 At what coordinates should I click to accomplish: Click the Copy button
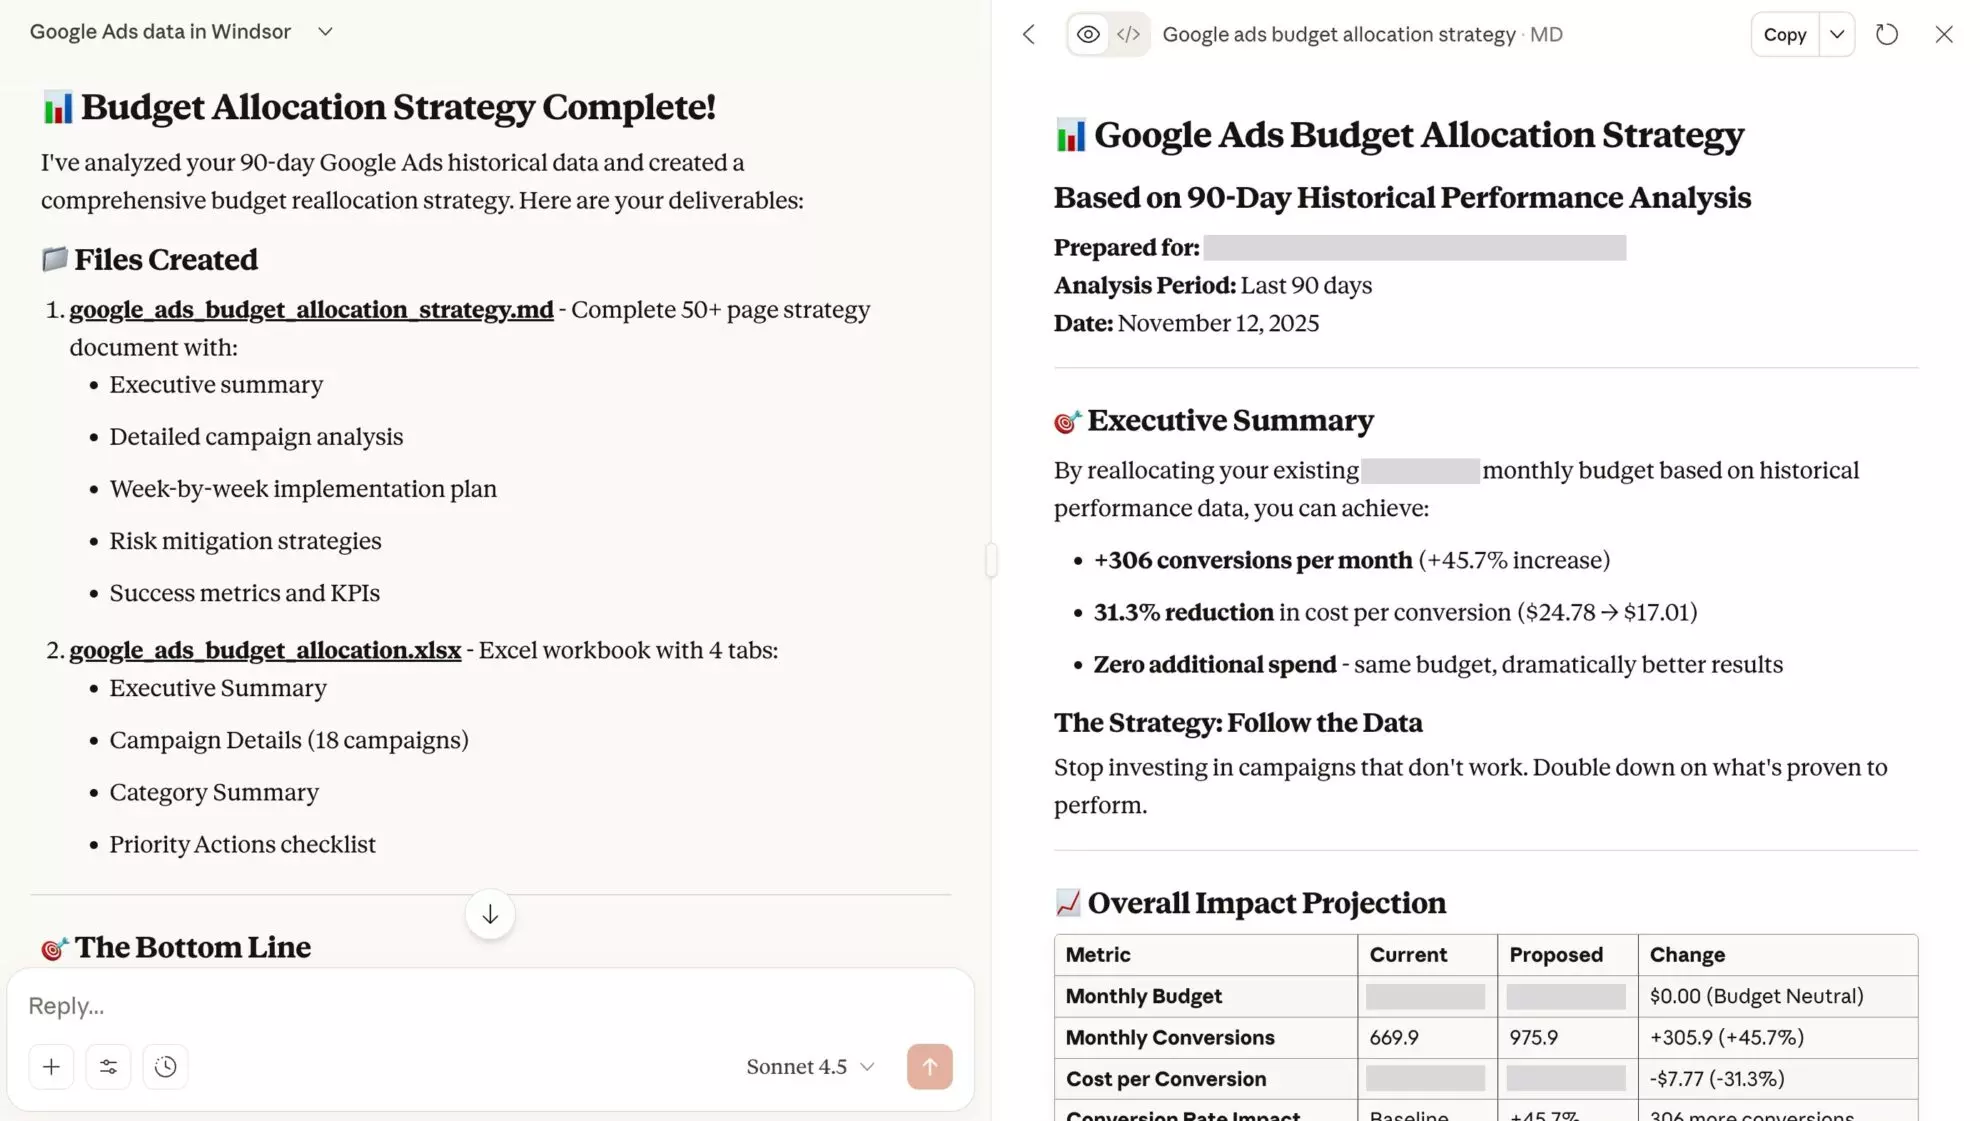pos(1784,35)
